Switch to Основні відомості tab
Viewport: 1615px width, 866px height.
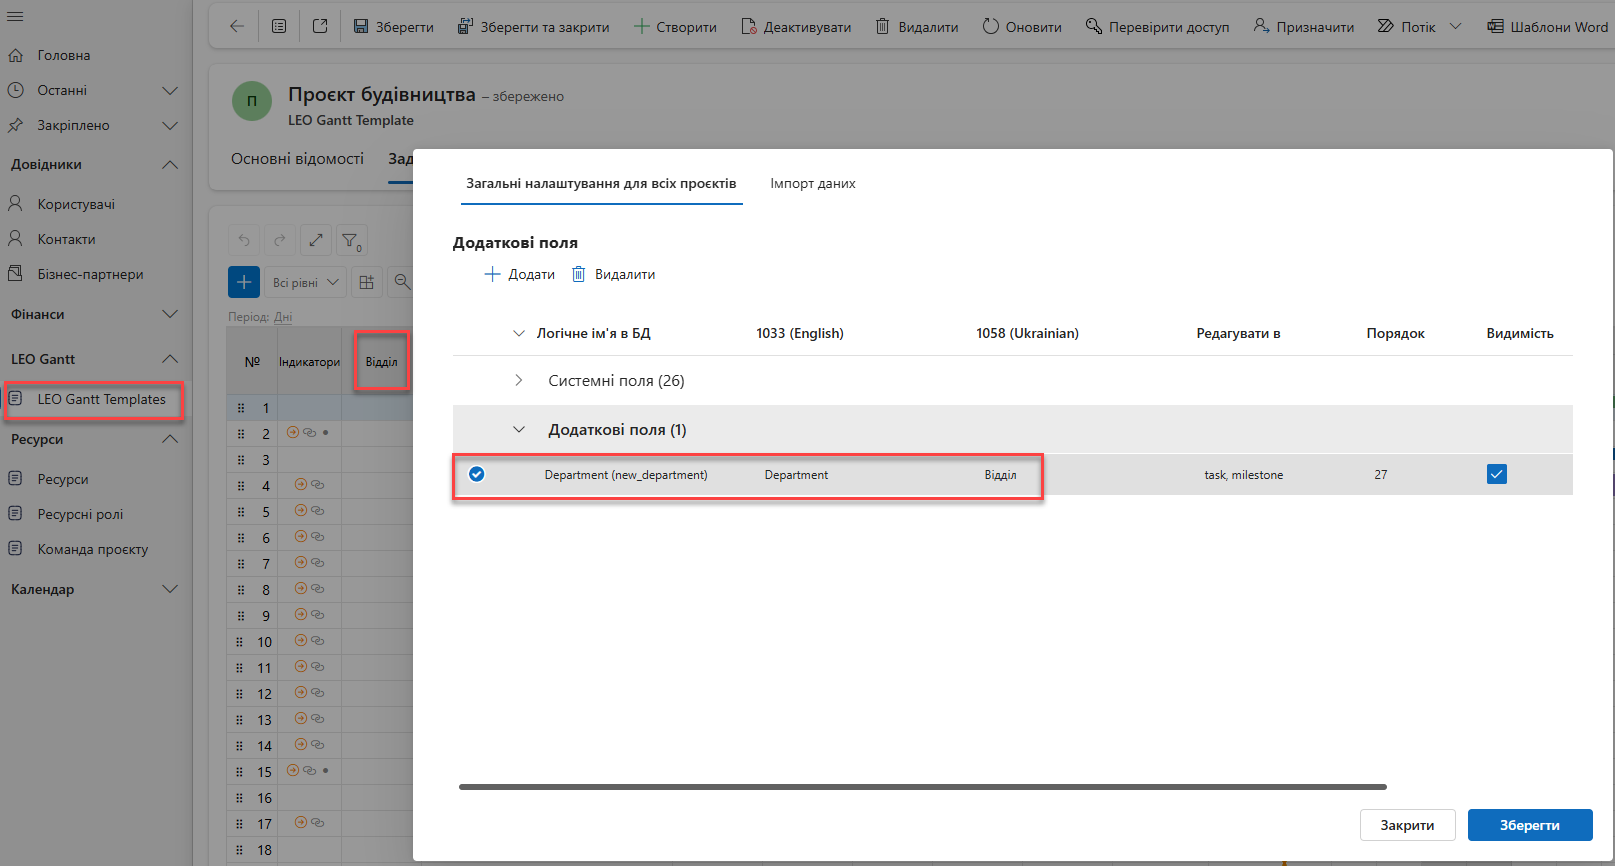click(x=297, y=158)
